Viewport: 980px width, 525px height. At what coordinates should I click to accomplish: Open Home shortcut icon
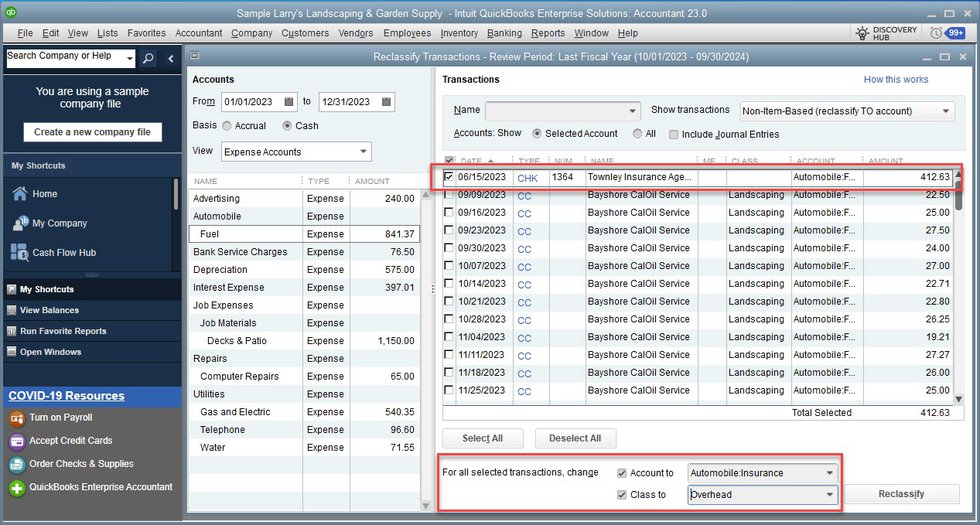[x=18, y=194]
